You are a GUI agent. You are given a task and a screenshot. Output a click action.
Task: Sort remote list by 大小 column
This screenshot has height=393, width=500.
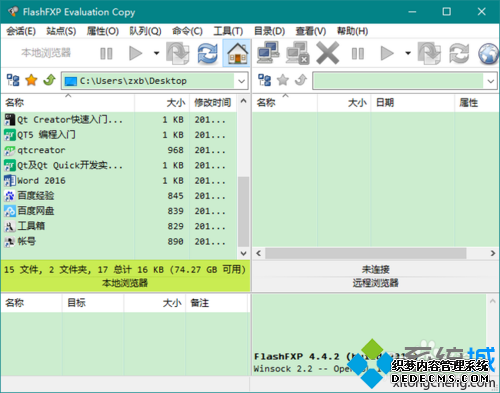(x=344, y=103)
